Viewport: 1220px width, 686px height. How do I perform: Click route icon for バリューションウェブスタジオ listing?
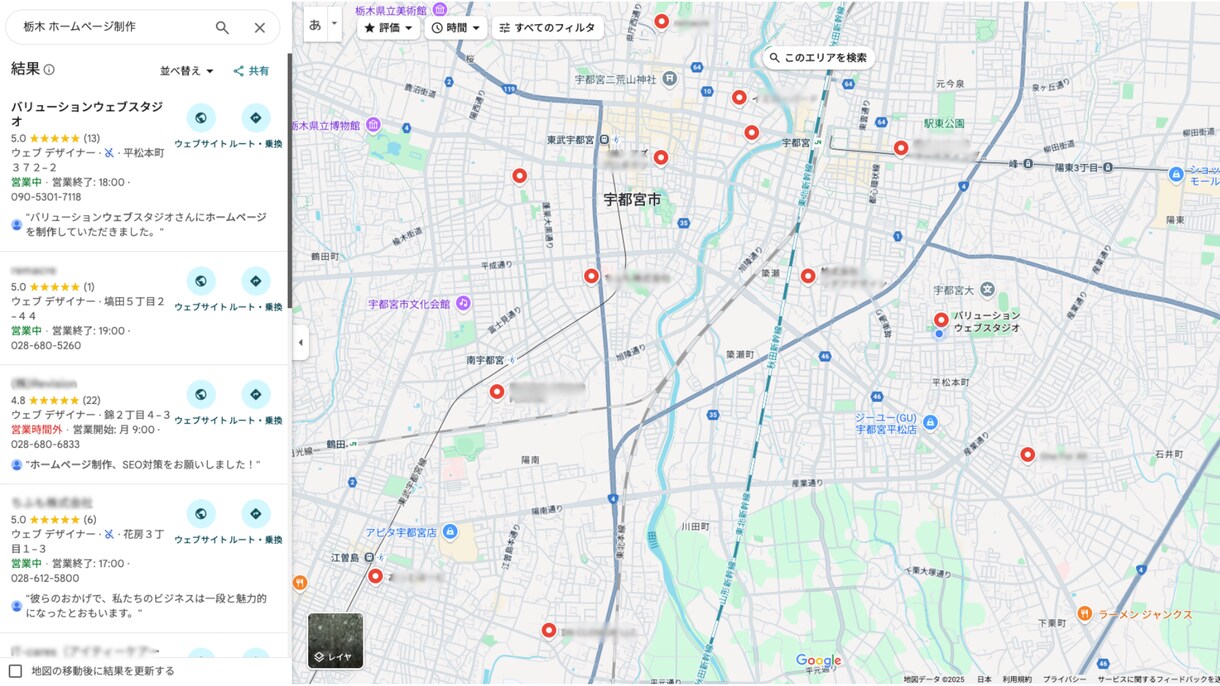tap(256, 118)
